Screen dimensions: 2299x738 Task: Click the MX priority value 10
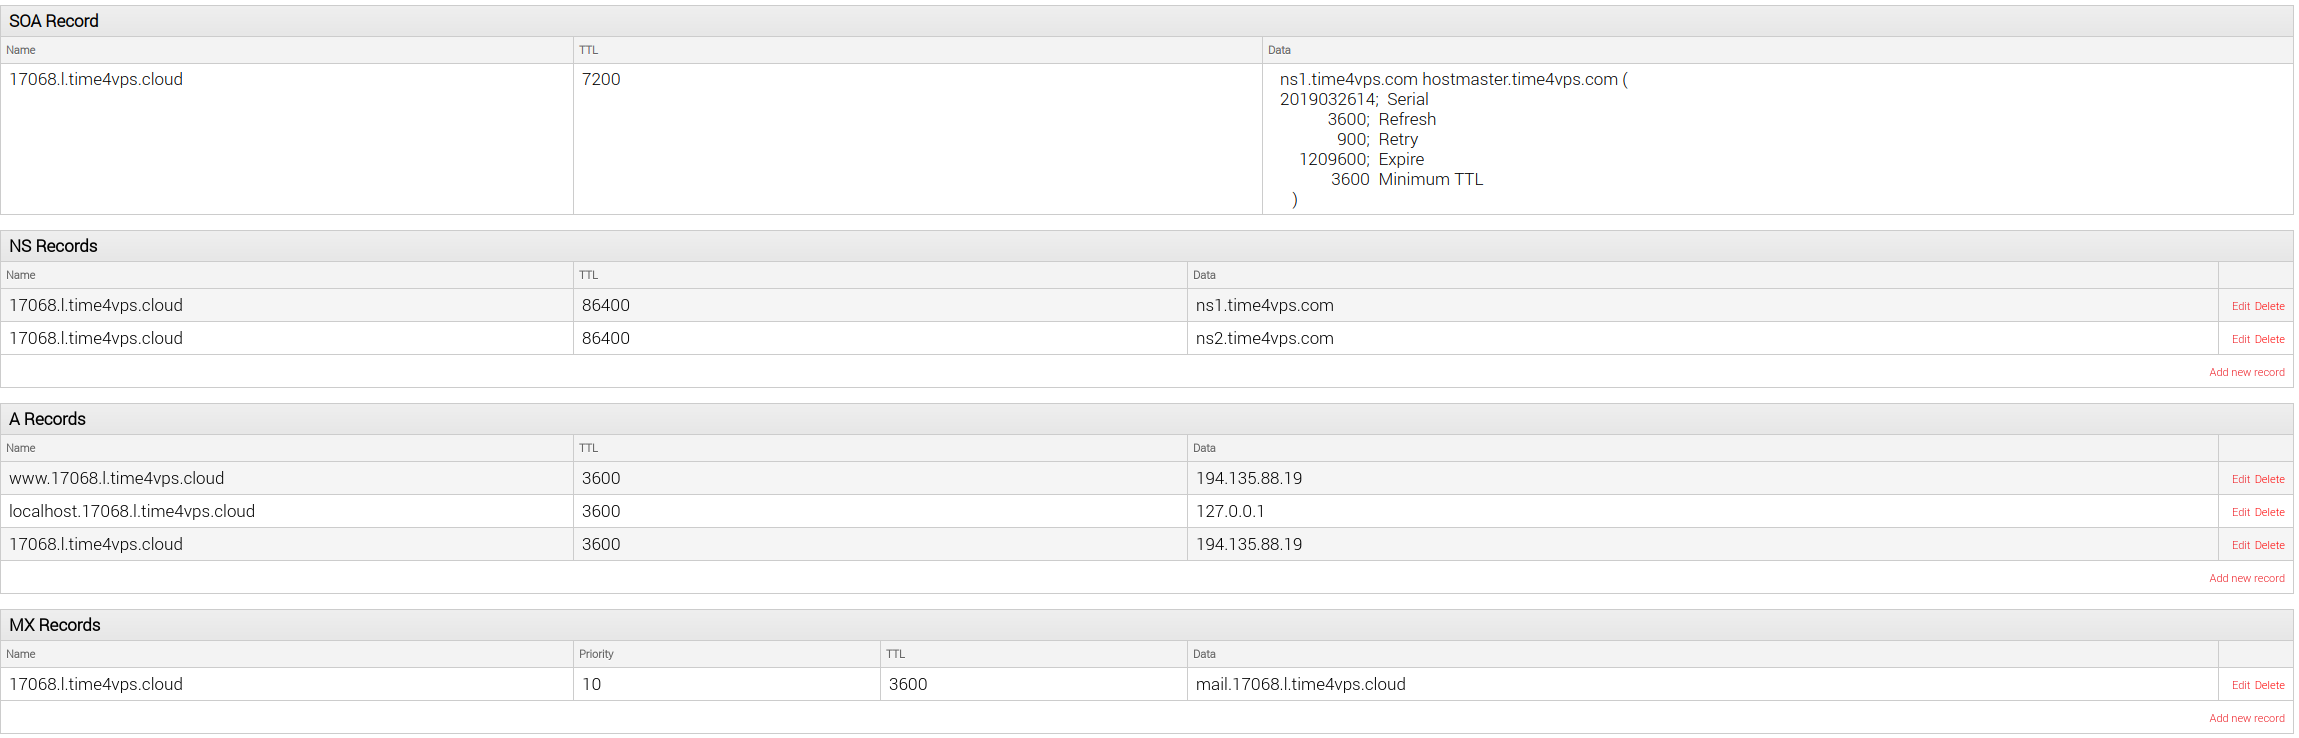[x=592, y=684]
